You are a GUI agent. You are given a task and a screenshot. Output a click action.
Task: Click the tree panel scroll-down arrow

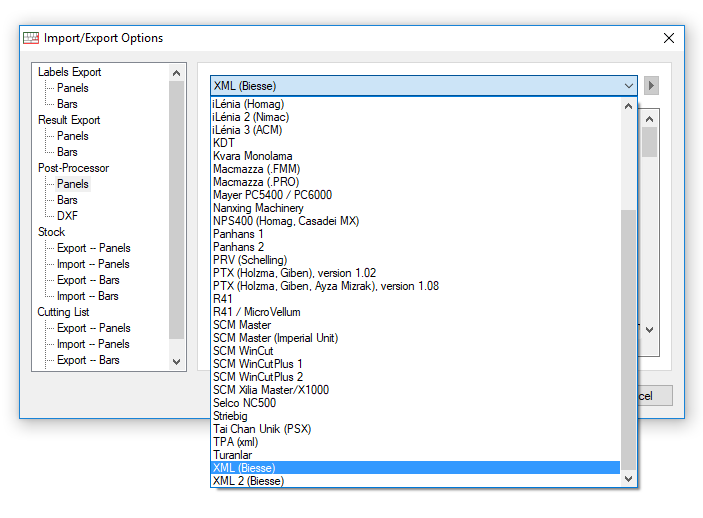pos(177,361)
